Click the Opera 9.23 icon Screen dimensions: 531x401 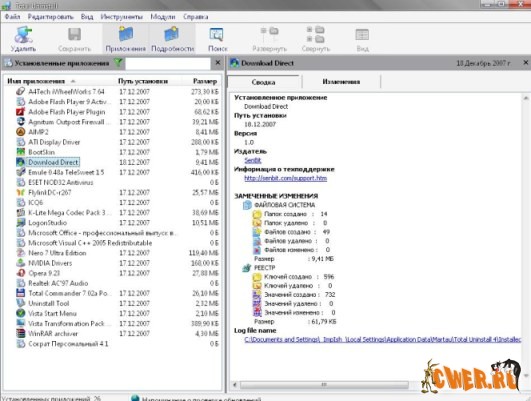click(21, 273)
